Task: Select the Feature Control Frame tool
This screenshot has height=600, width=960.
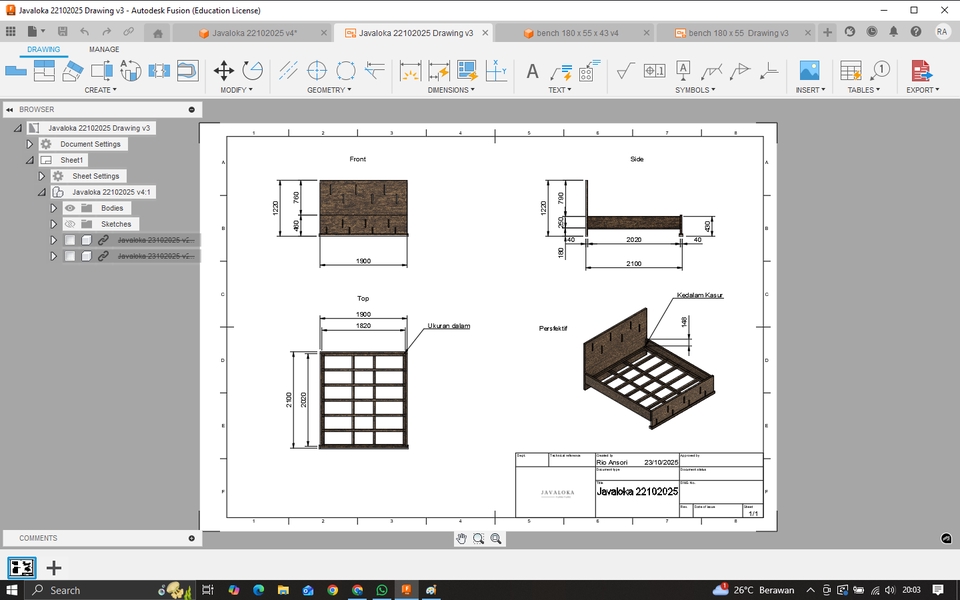Action: click(x=654, y=71)
